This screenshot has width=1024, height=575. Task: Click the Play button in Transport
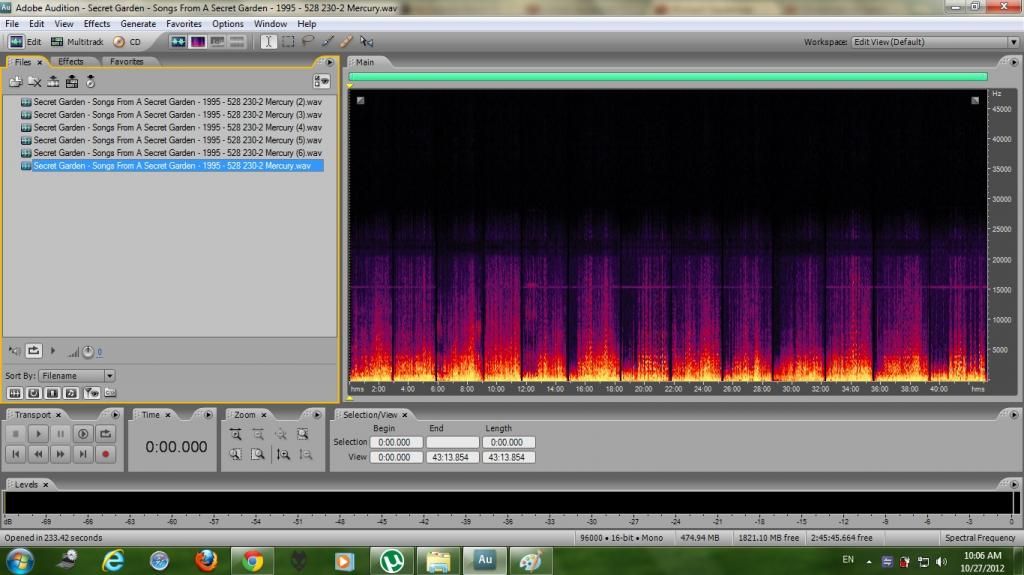(x=38, y=434)
